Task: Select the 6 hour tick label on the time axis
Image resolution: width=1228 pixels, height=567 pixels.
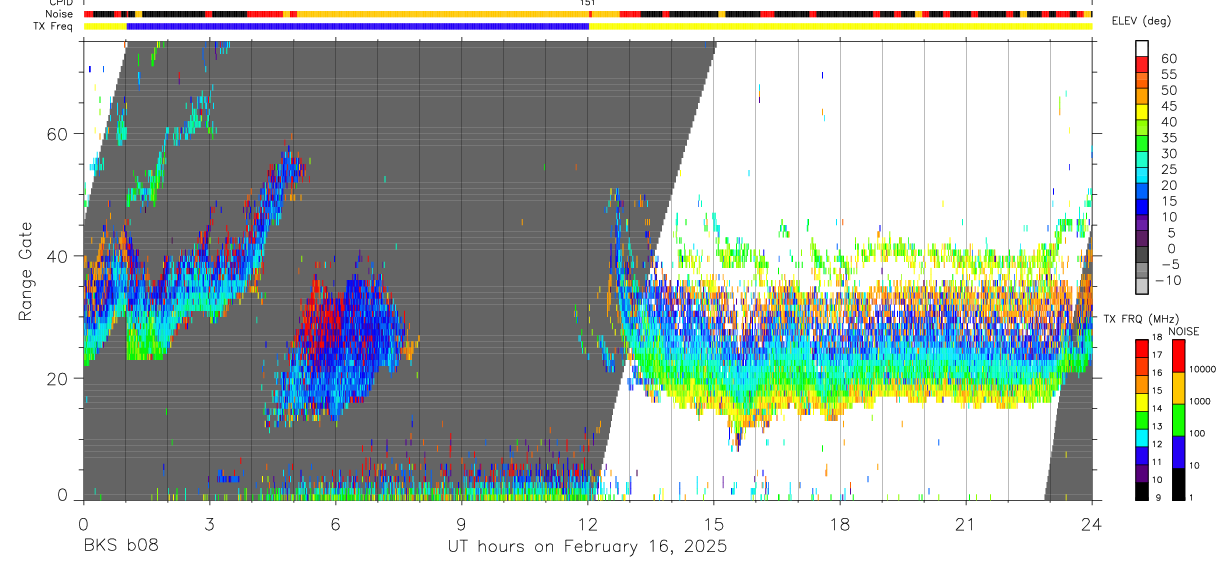Action: click(335, 525)
